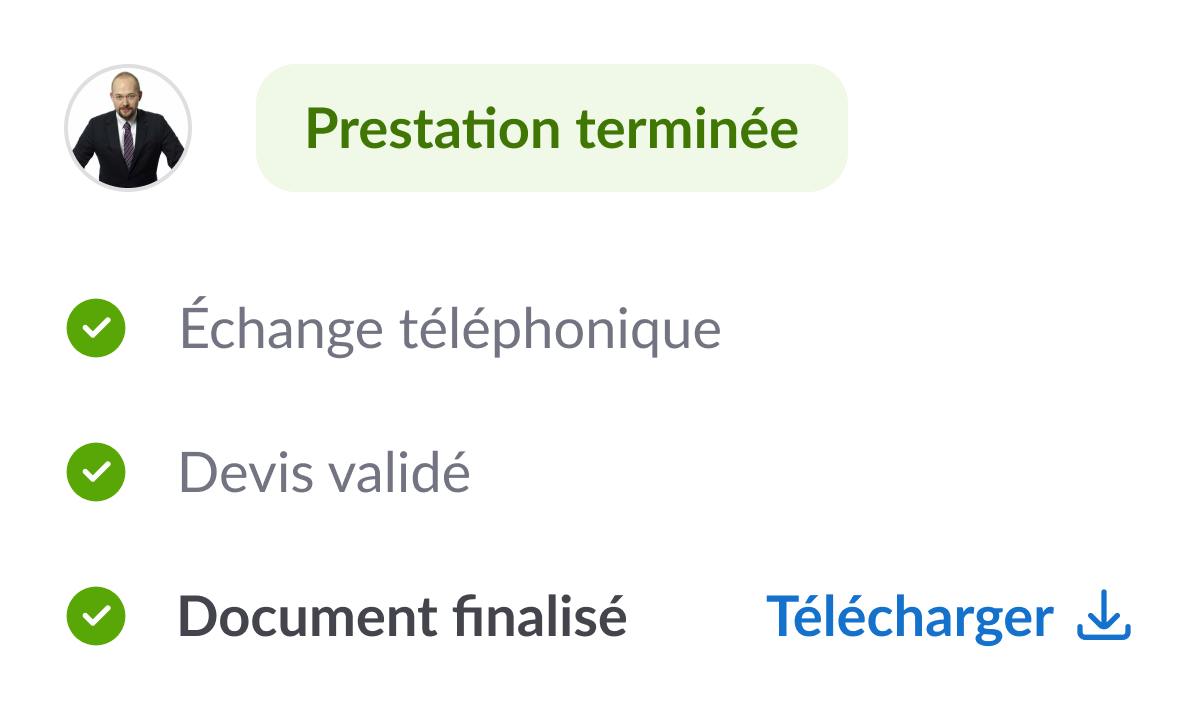Click the grey Devis validé text
This screenshot has width=1200, height=720.
pyautogui.click(x=324, y=472)
